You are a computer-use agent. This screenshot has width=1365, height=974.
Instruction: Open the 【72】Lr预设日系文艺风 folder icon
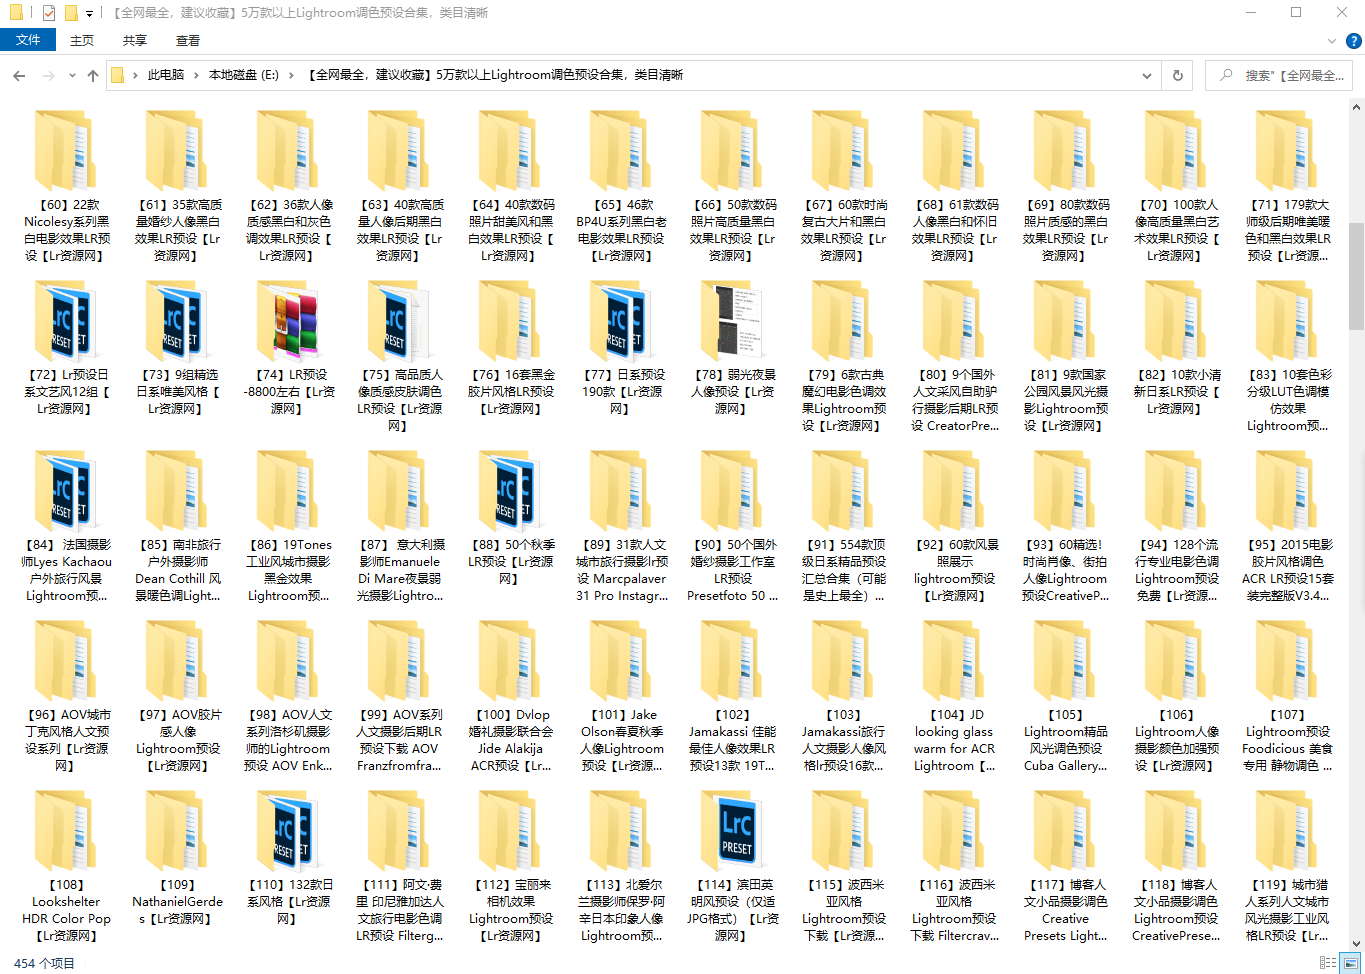[66, 321]
